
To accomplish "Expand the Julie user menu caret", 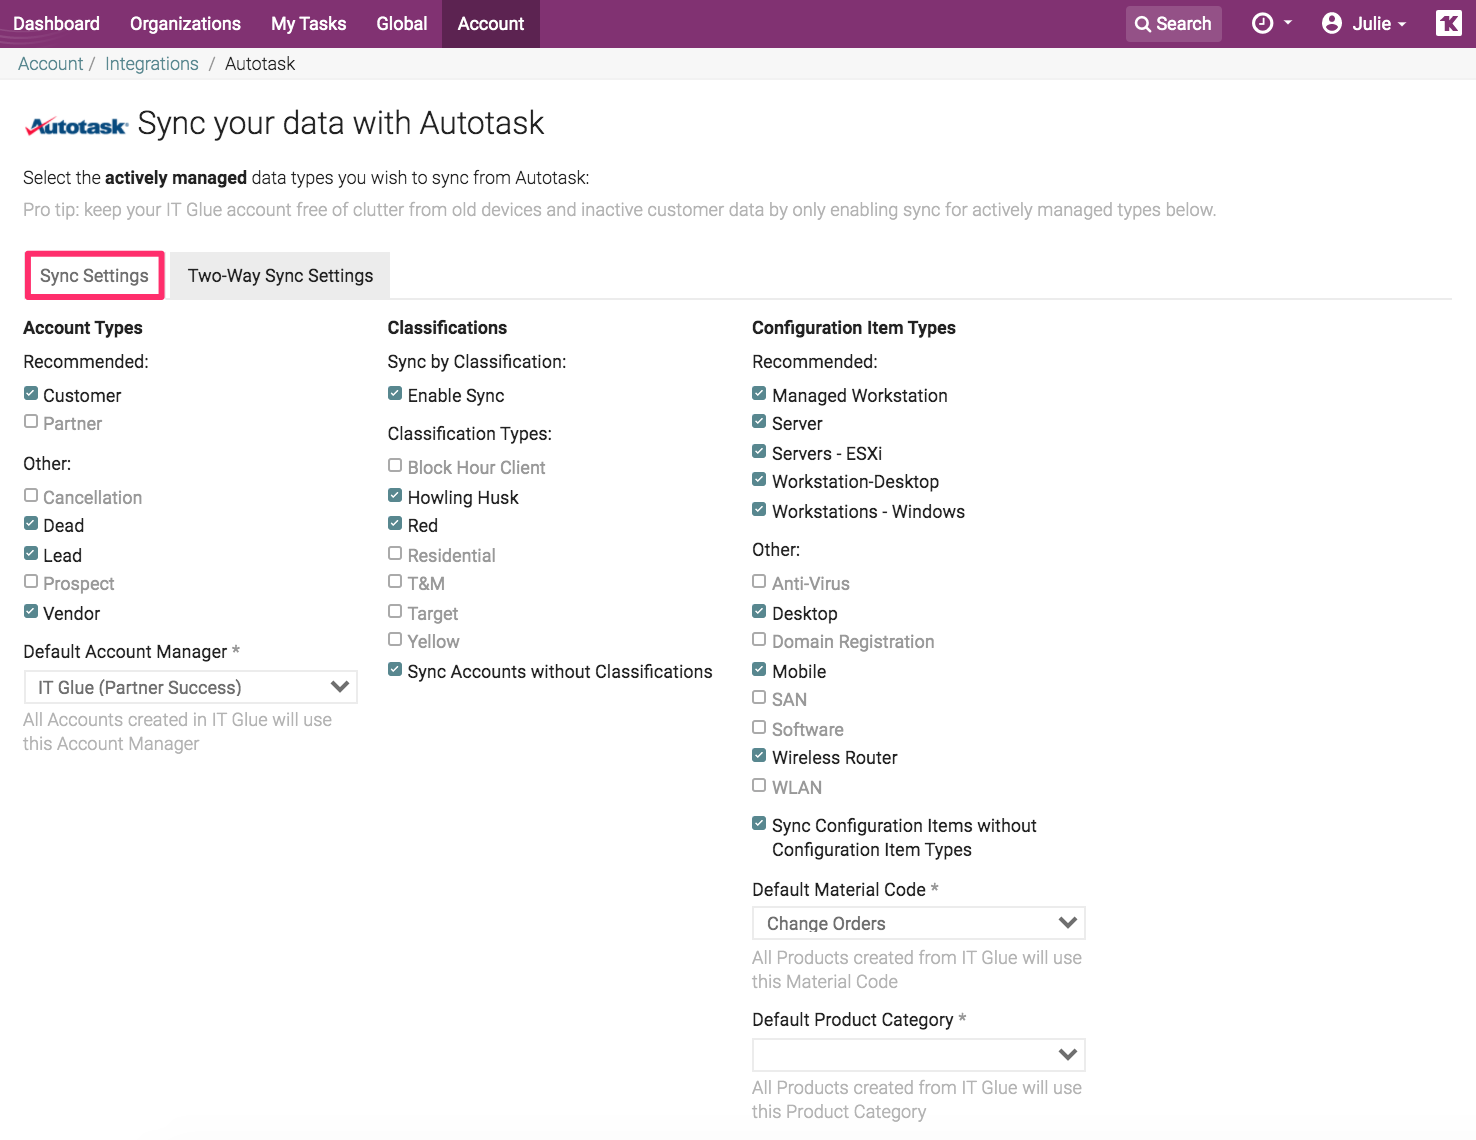I will [1402, 24].
